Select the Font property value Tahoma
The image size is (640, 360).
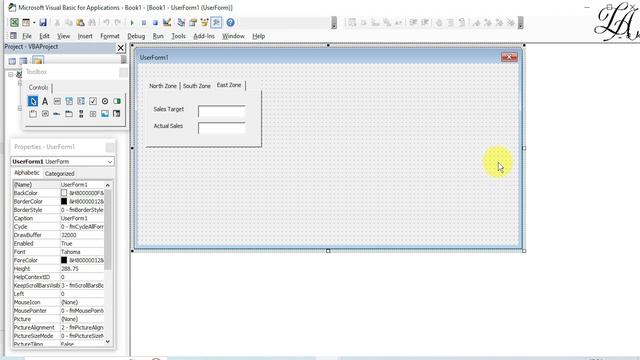coord(82,252)
